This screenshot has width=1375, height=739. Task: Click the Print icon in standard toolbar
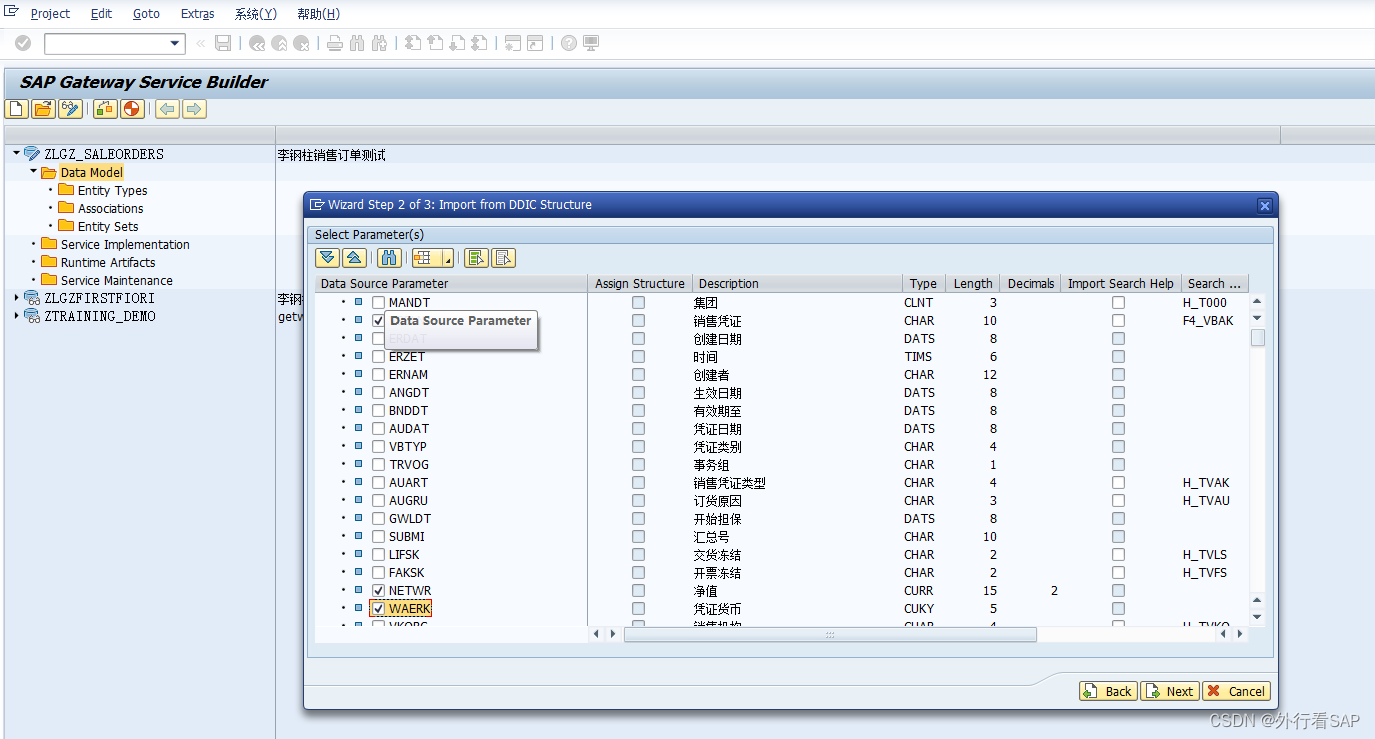tap(335, 43)
